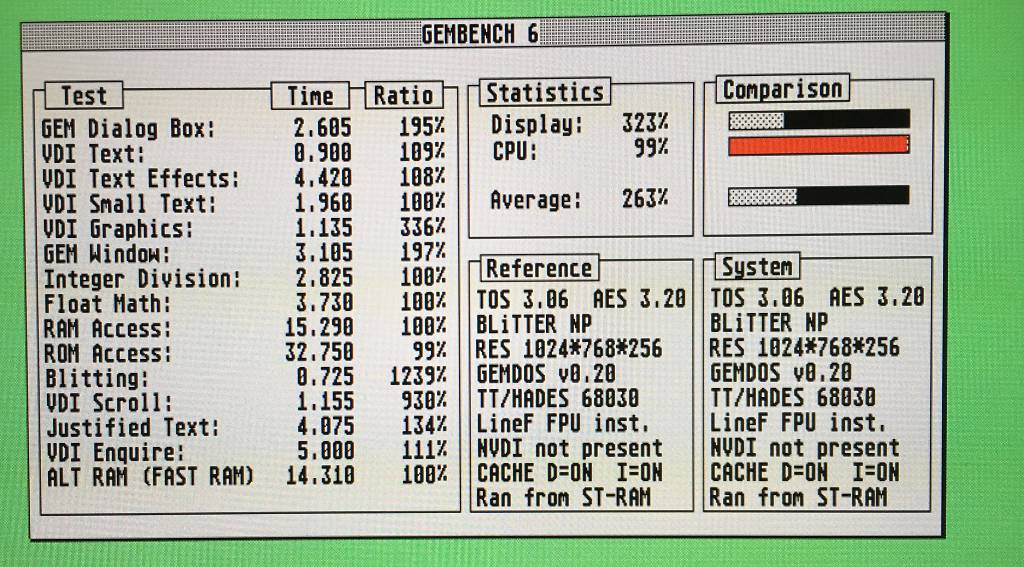Click the GEMBENCH 6 title bar
Viewport: 1024px width, 567px height.
[x=483, y=34]
